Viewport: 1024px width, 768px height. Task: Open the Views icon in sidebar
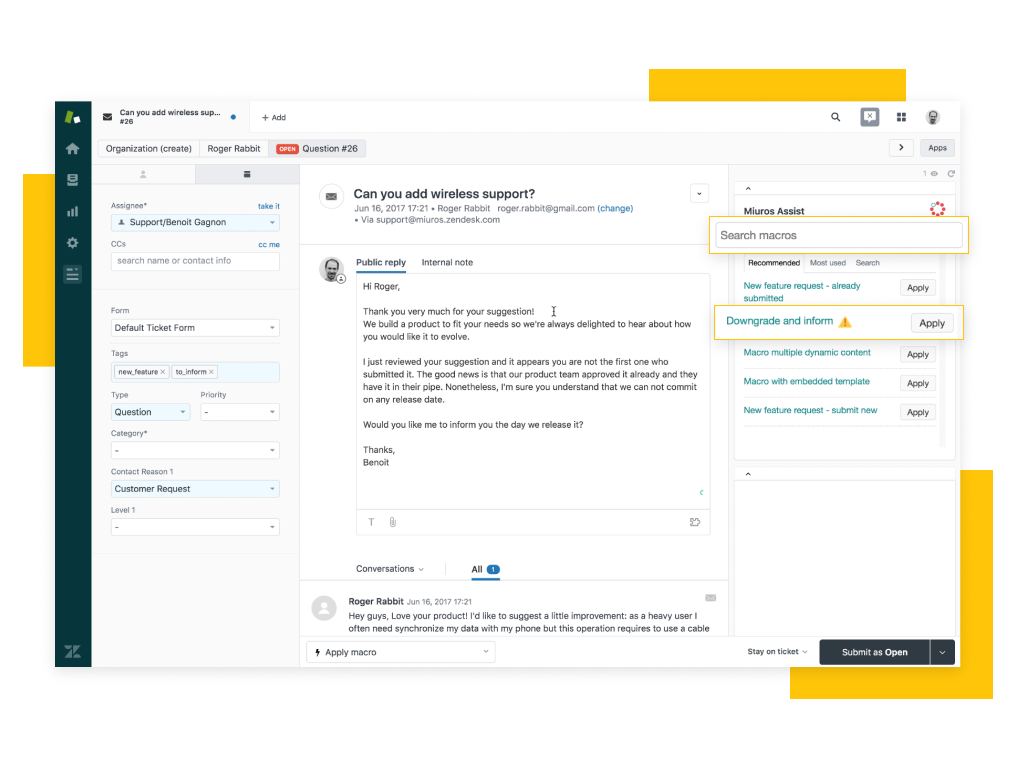(x=72, y=180)
